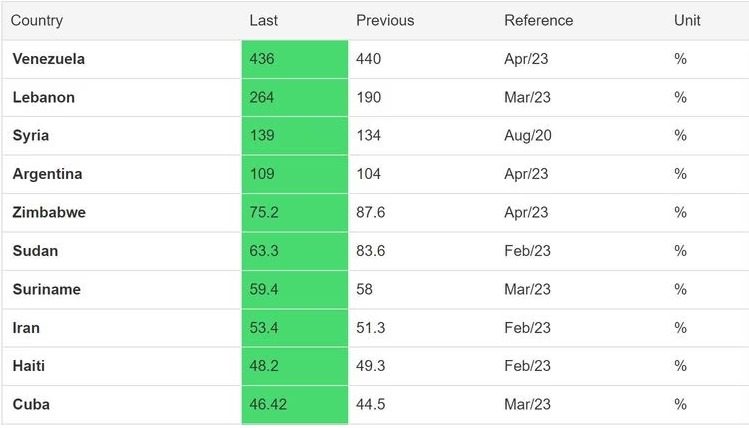Sort table by Last column header
Image resolution: width=749 pixels, height=428 pixels.
263,20
